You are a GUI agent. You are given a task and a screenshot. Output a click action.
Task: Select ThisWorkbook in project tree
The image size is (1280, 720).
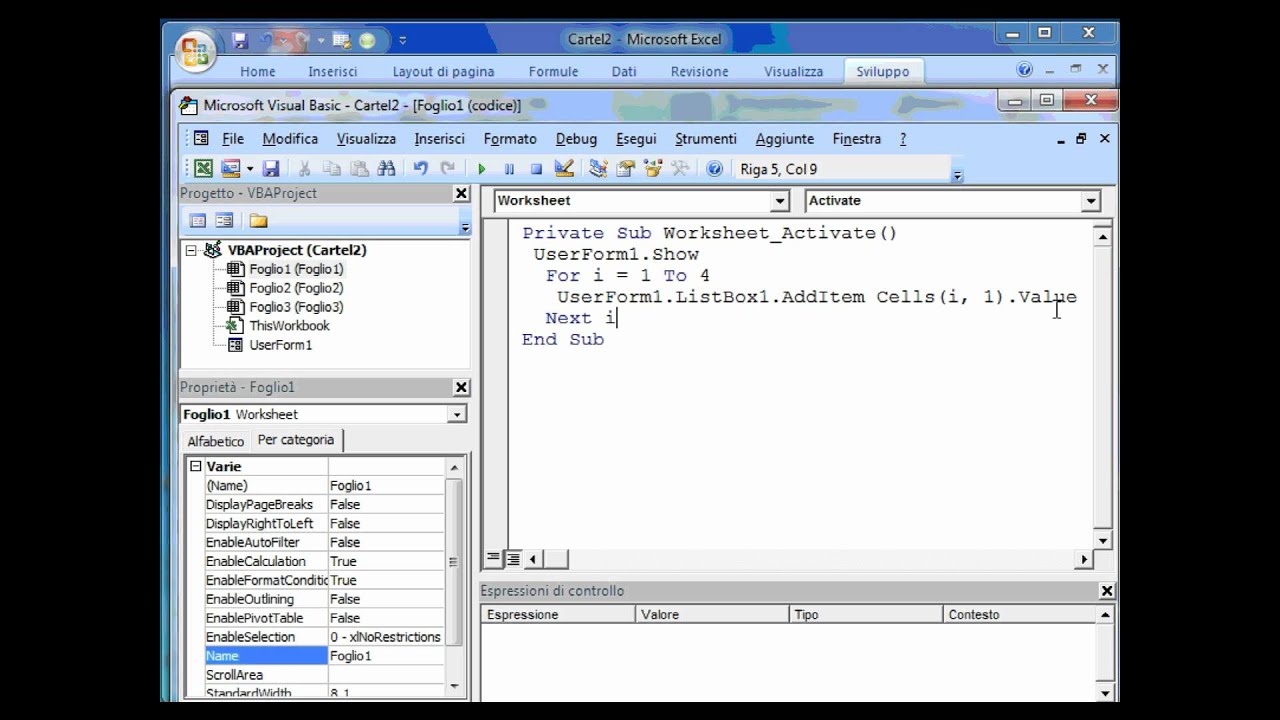289,326
